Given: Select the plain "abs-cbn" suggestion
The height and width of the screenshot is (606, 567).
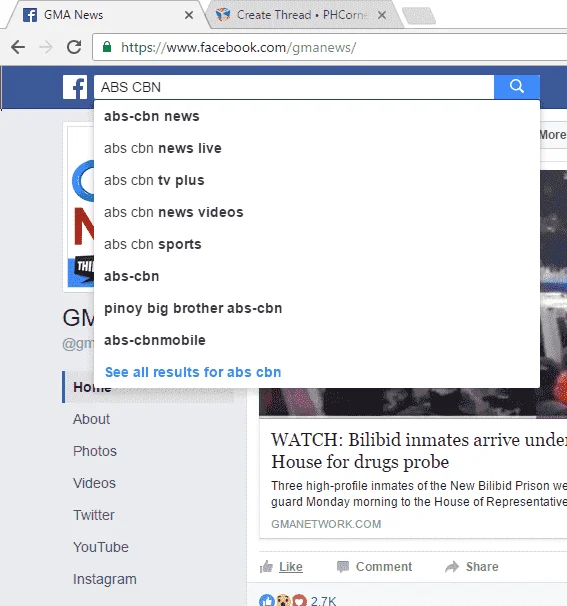Looking at the screenshot, I should tap(317, 277).
